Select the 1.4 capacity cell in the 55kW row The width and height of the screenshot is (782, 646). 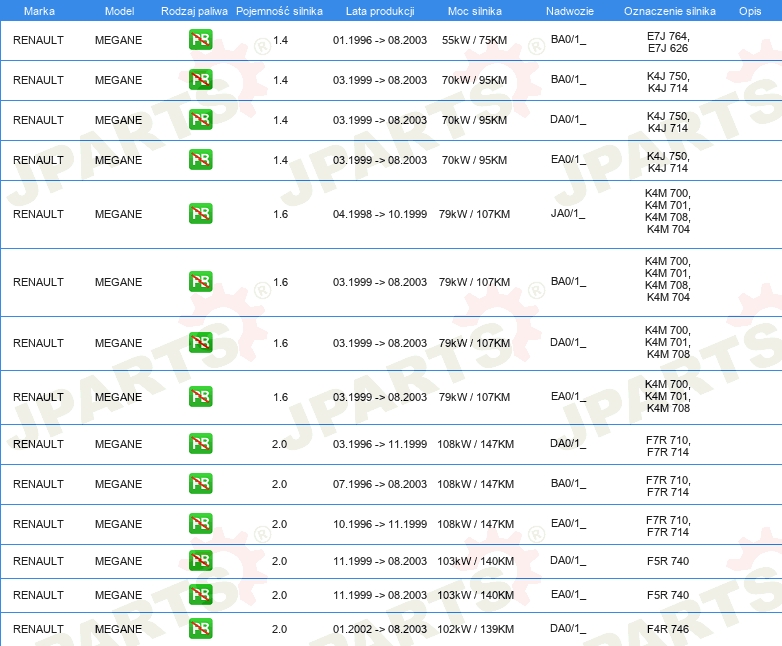[280, 40]
